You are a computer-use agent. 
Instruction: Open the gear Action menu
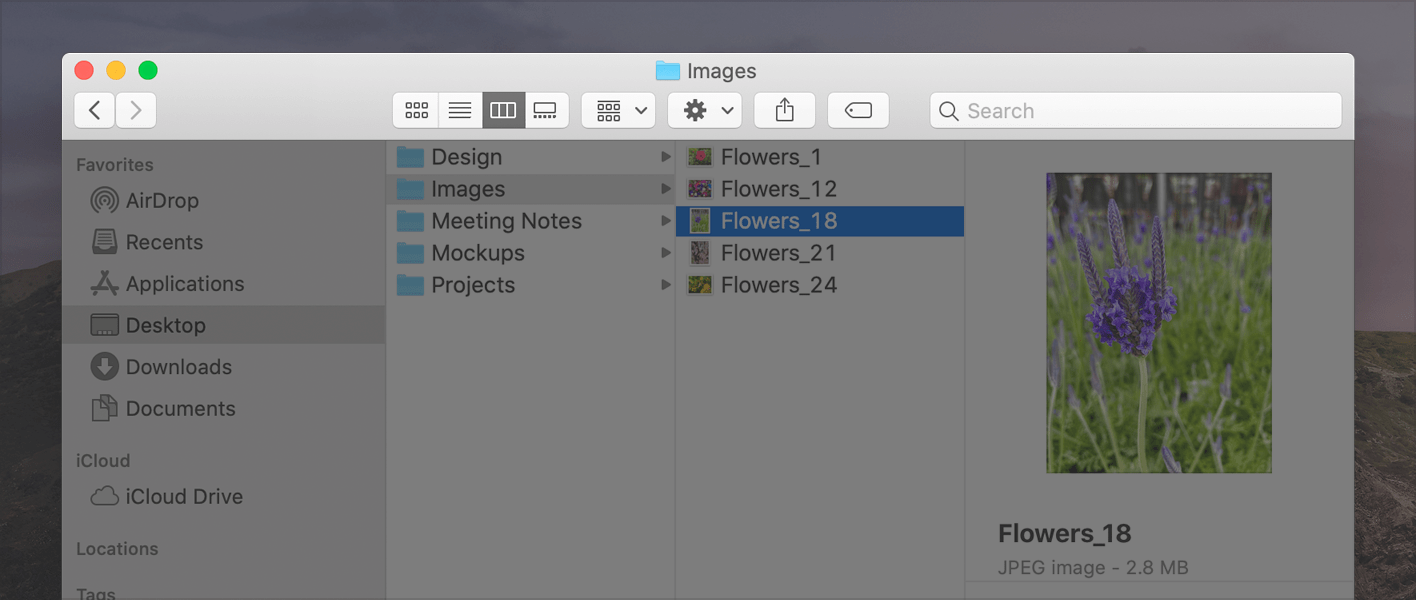coord(705,110)
